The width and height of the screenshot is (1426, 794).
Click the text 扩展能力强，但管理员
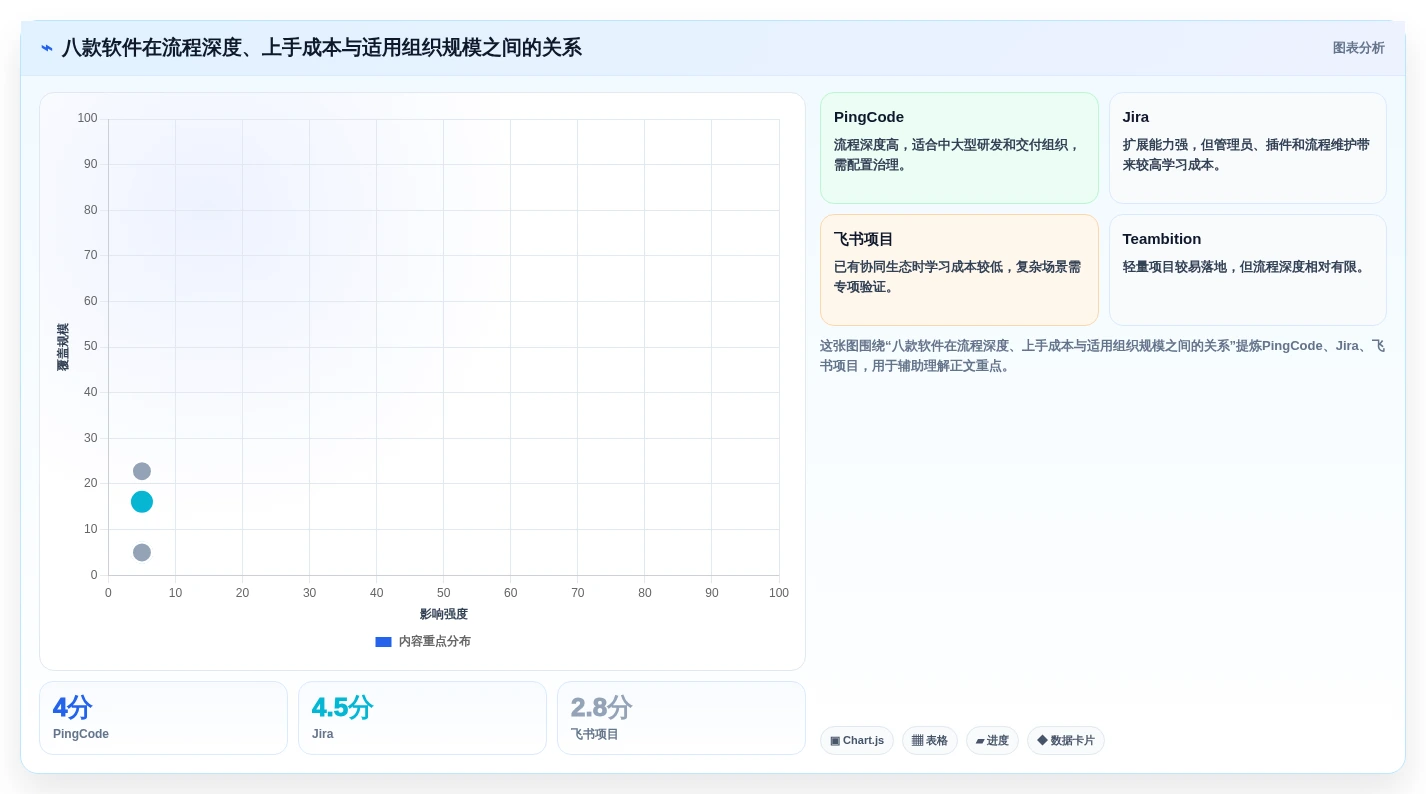point(1246,155)
